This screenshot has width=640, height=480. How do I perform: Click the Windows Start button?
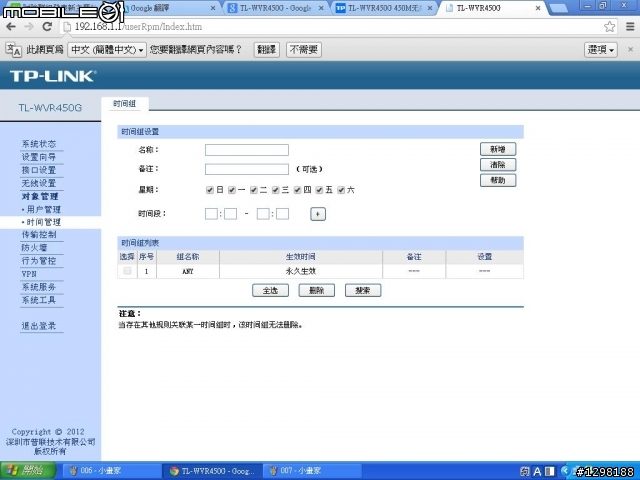tap(28, 471)
